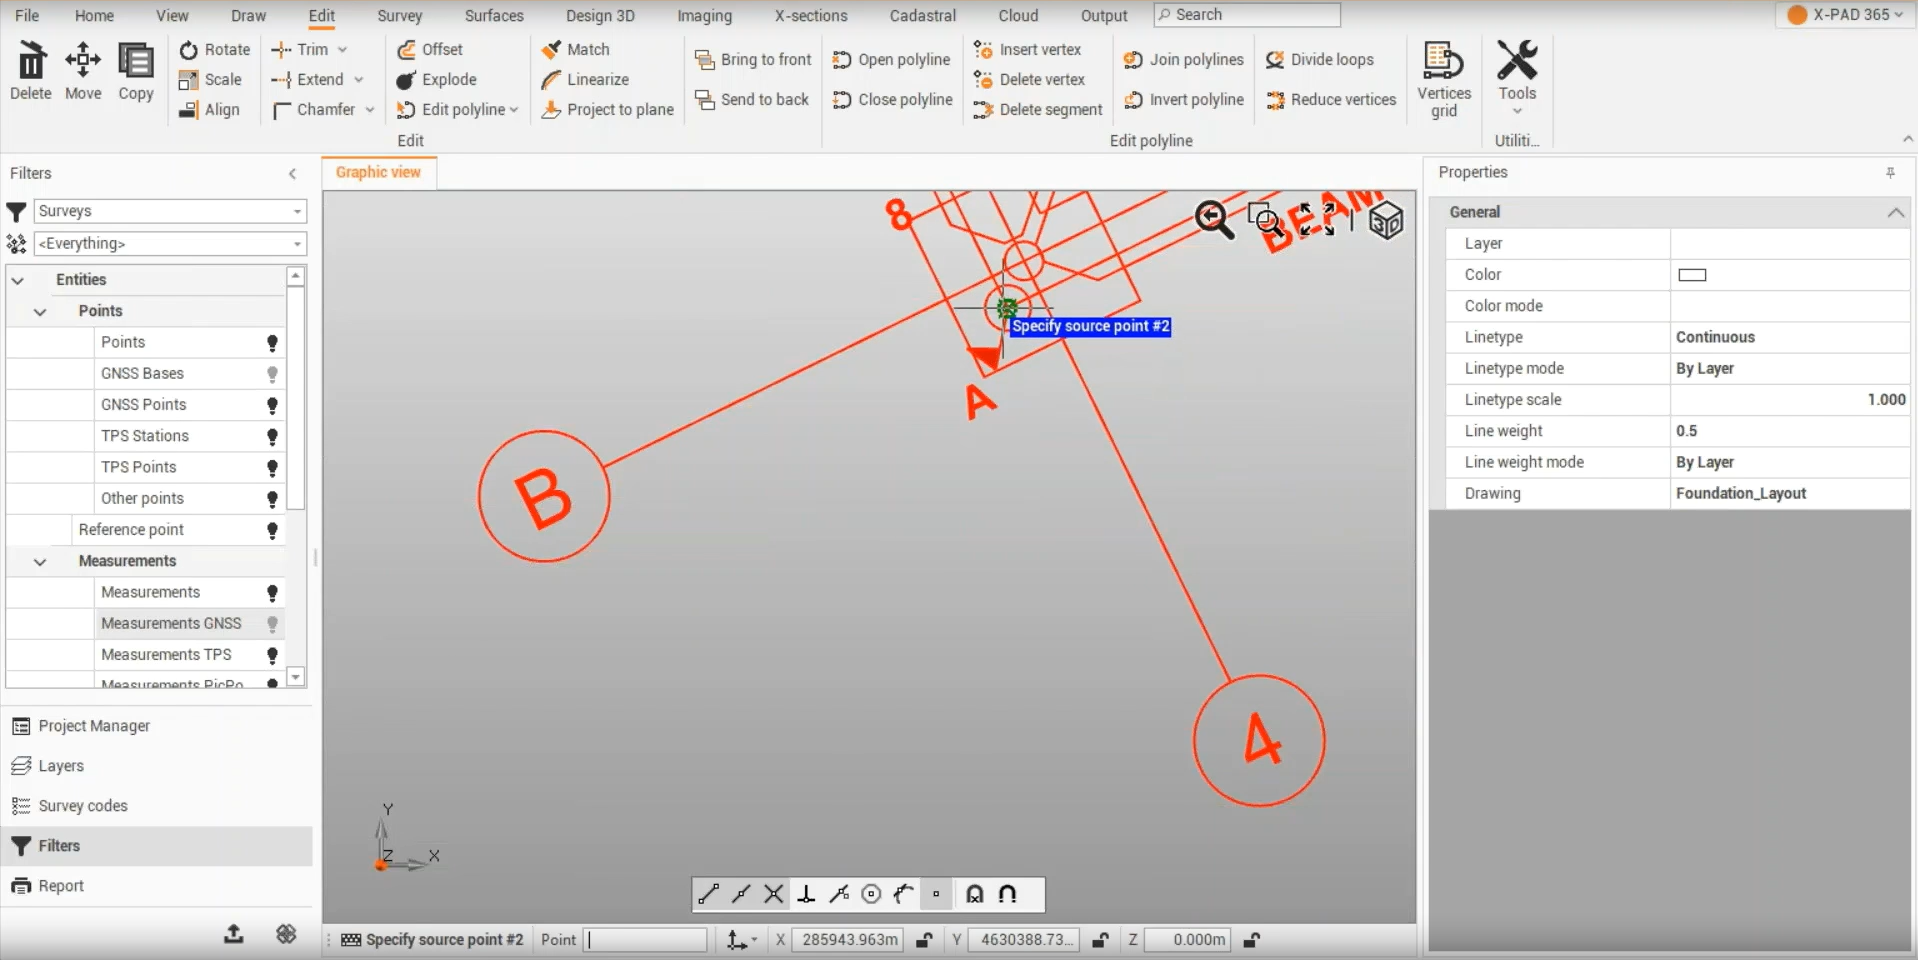1918x960 pixels.
Task: Open the Cadastral ribbon tab
Action: point(923,16)
